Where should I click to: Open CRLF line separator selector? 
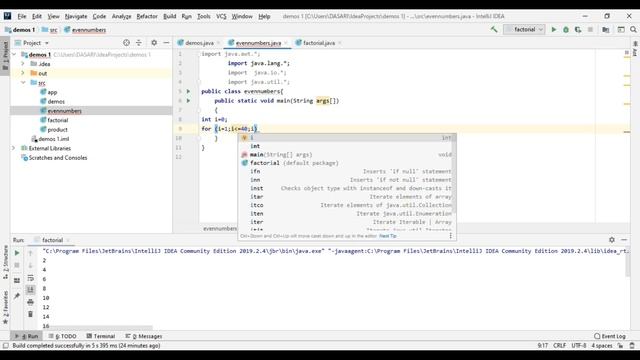tap(560, 346)
